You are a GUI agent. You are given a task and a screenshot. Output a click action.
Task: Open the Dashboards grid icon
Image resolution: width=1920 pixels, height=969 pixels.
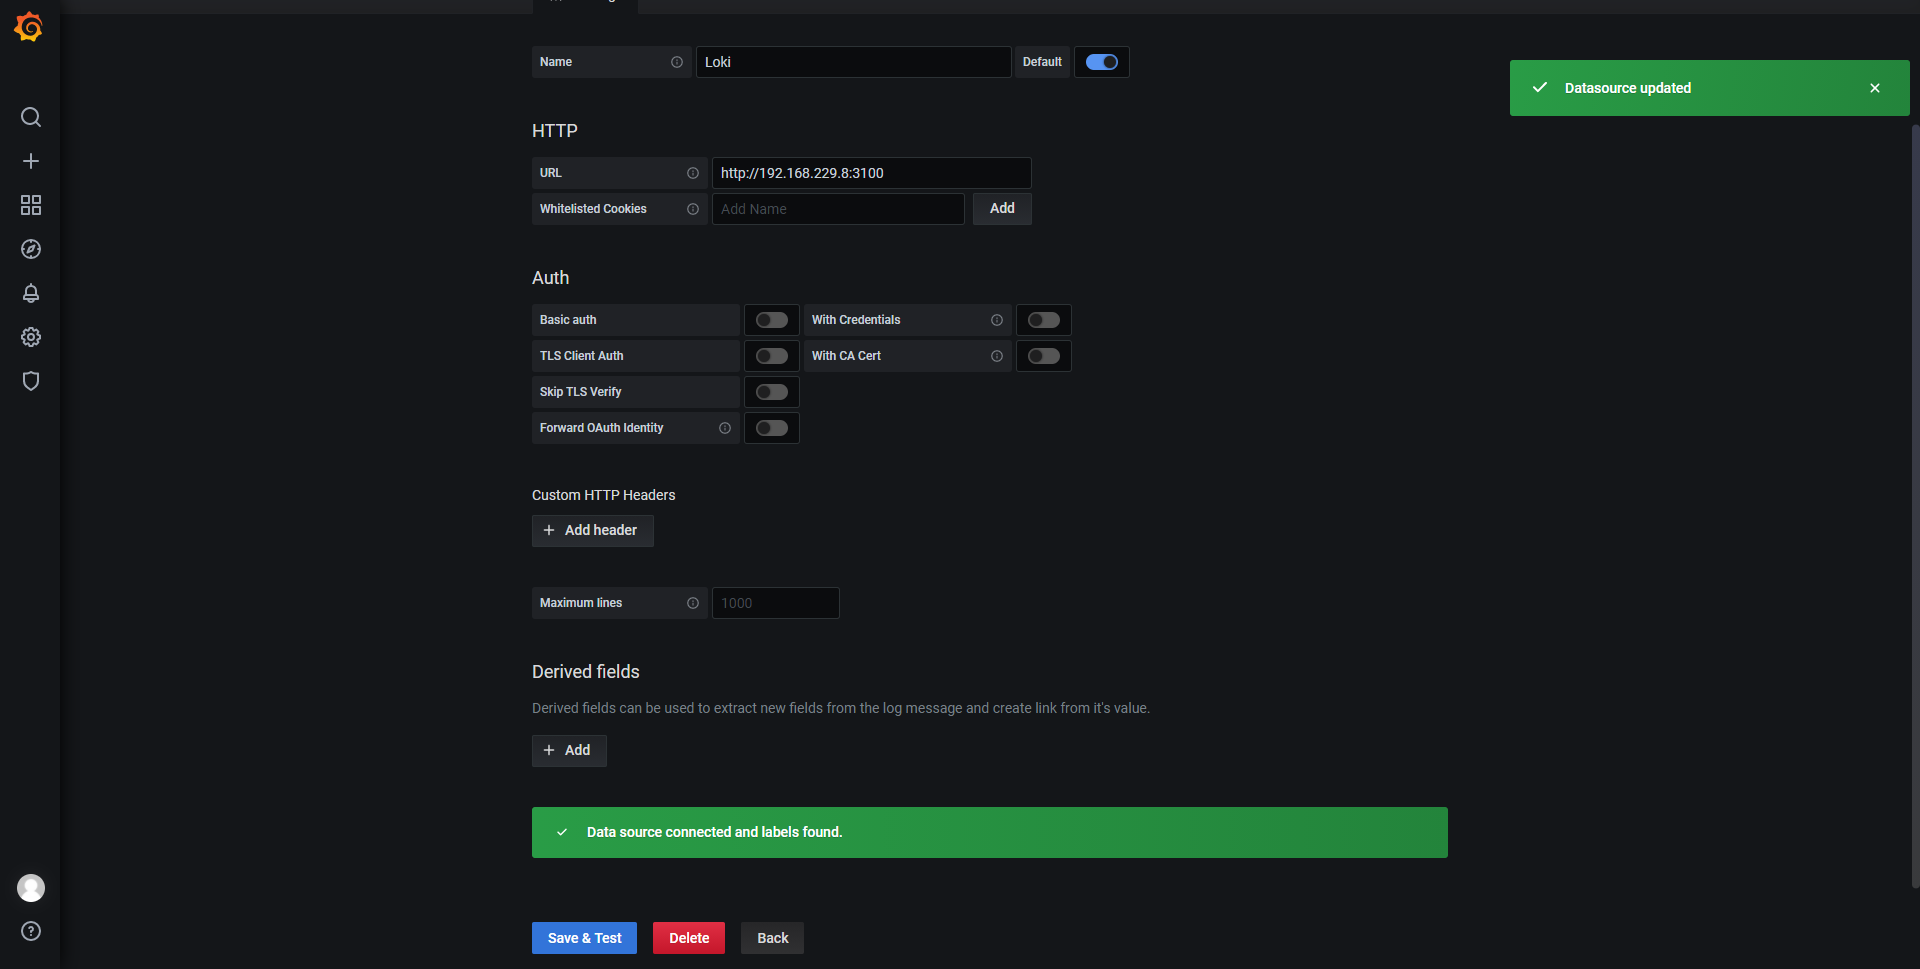pyautogui.click(x=31, y=205)
